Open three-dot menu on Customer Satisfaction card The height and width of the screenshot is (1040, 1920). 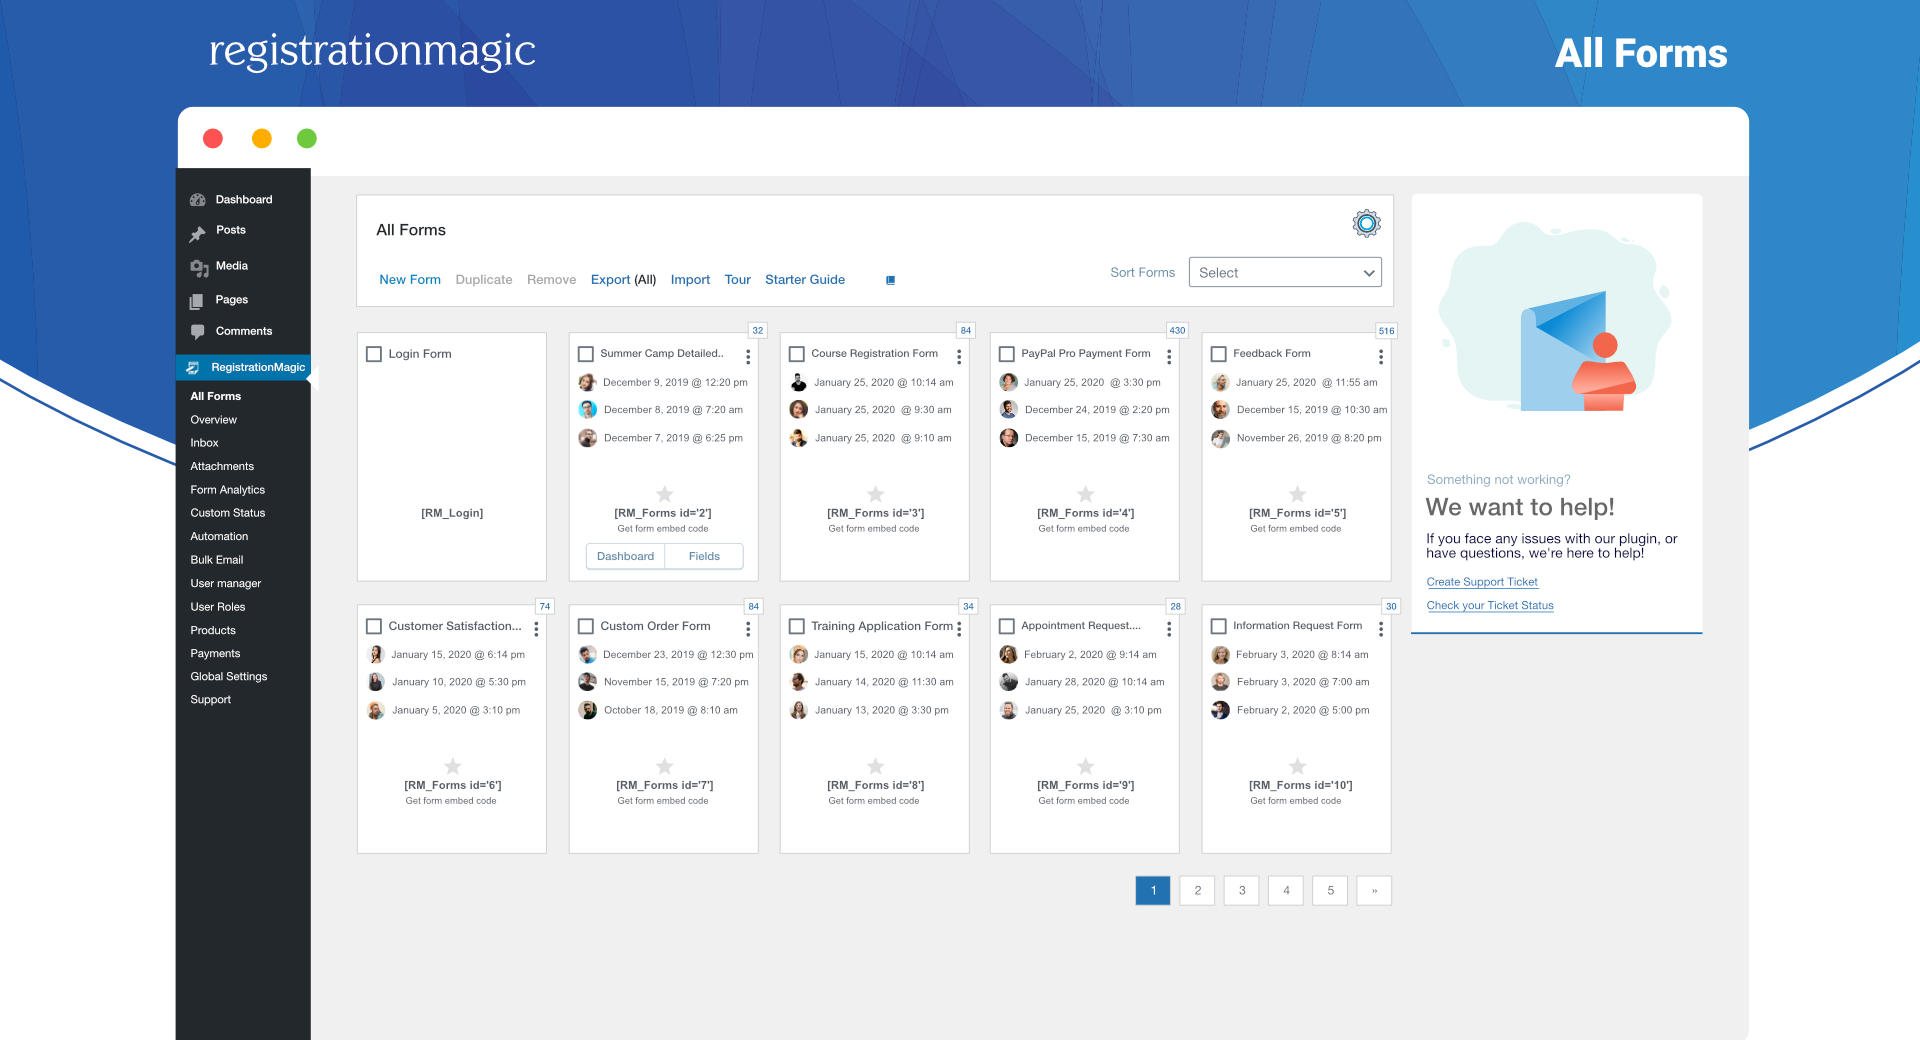(536, 628)
